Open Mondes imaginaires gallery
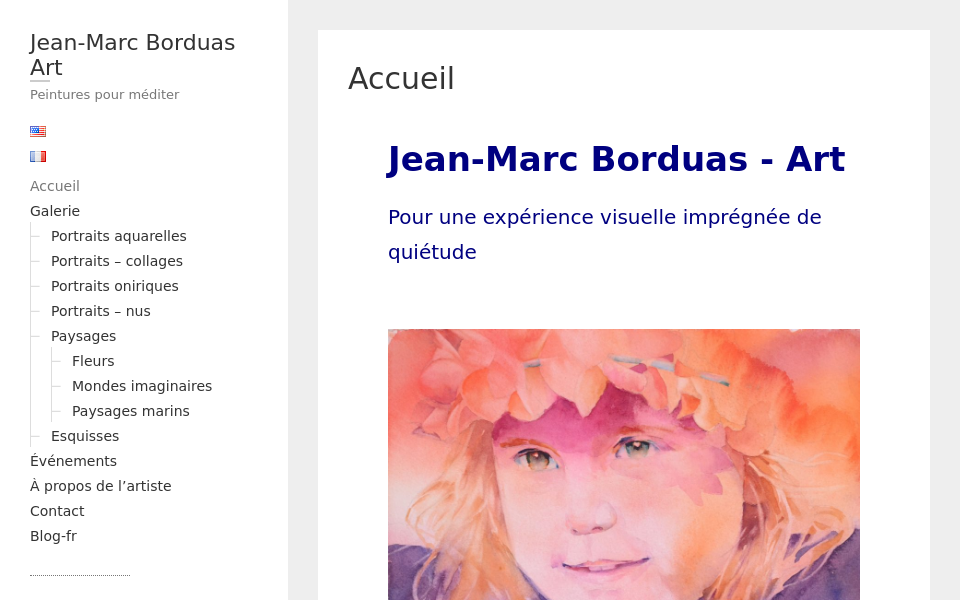The height and width of the screenshot is (600, 960). pyautogui.click(x=141, y=386)
